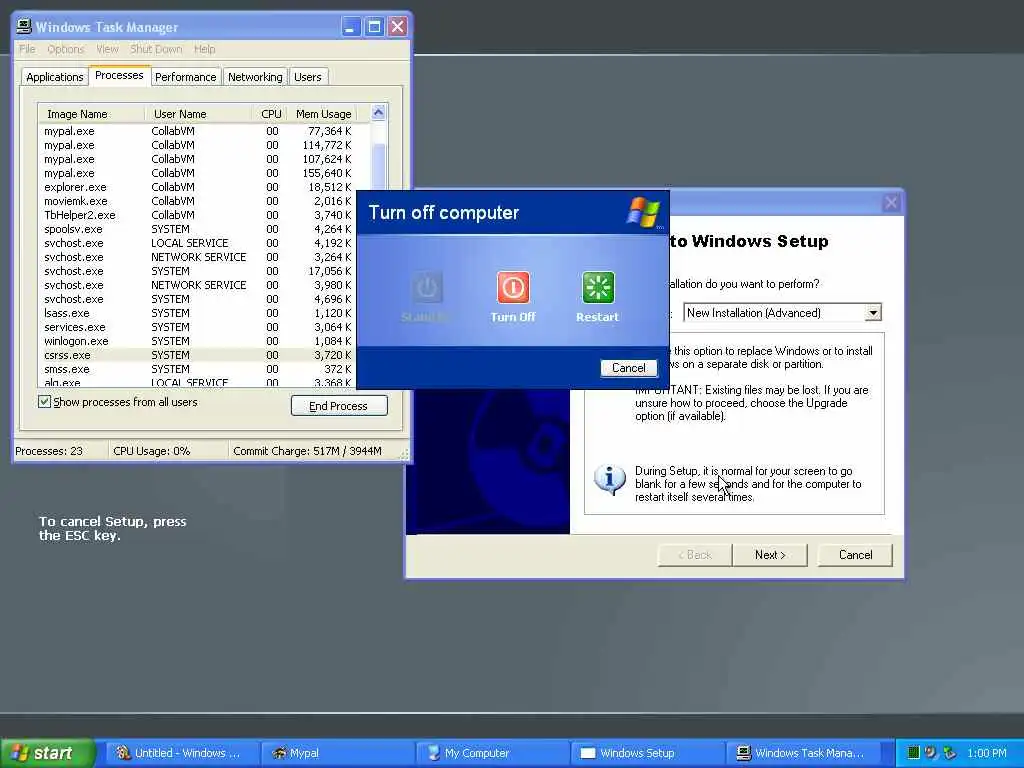Click the End Process button

[339, 406]
